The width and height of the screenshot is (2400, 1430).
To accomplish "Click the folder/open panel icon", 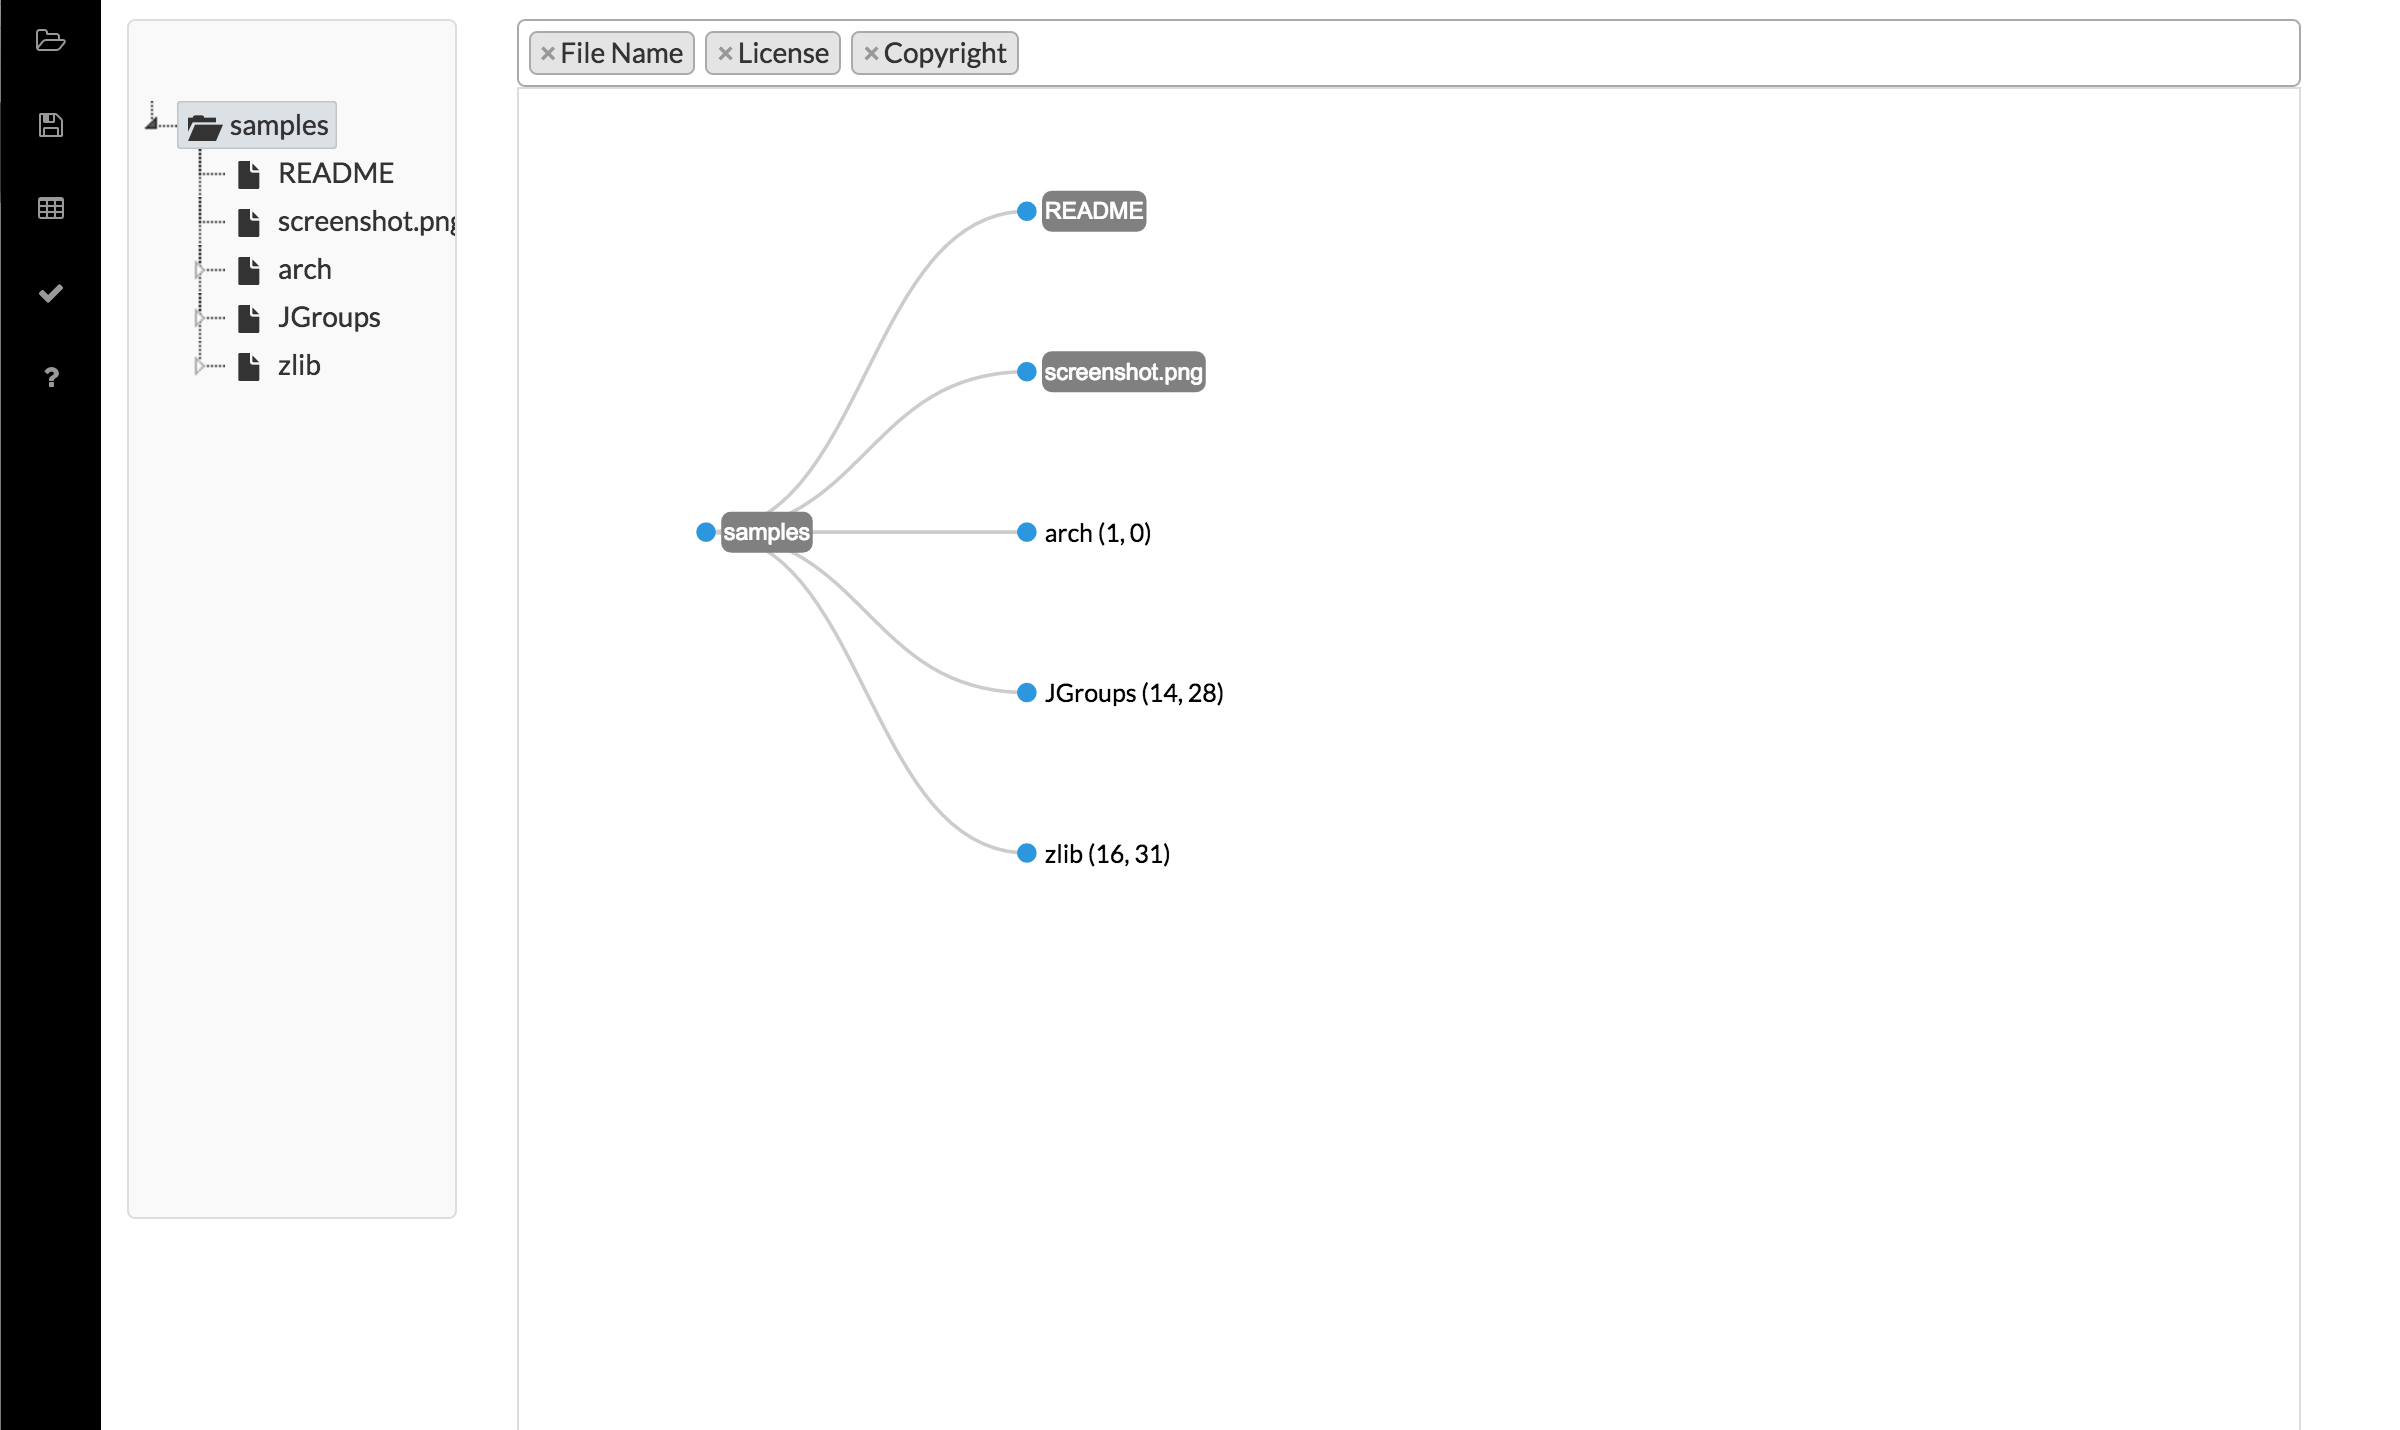I will pyautogui.click(x=49, y=41).
